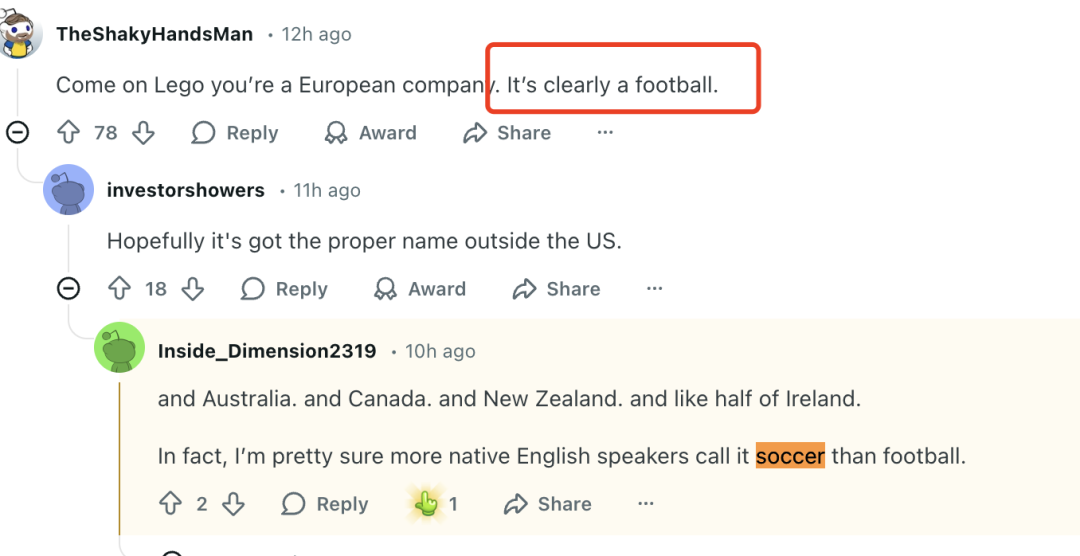Upvote TheShakyHandsMan's comment
The height and width of the screenshot is (556, 1080).
(68, 132)
